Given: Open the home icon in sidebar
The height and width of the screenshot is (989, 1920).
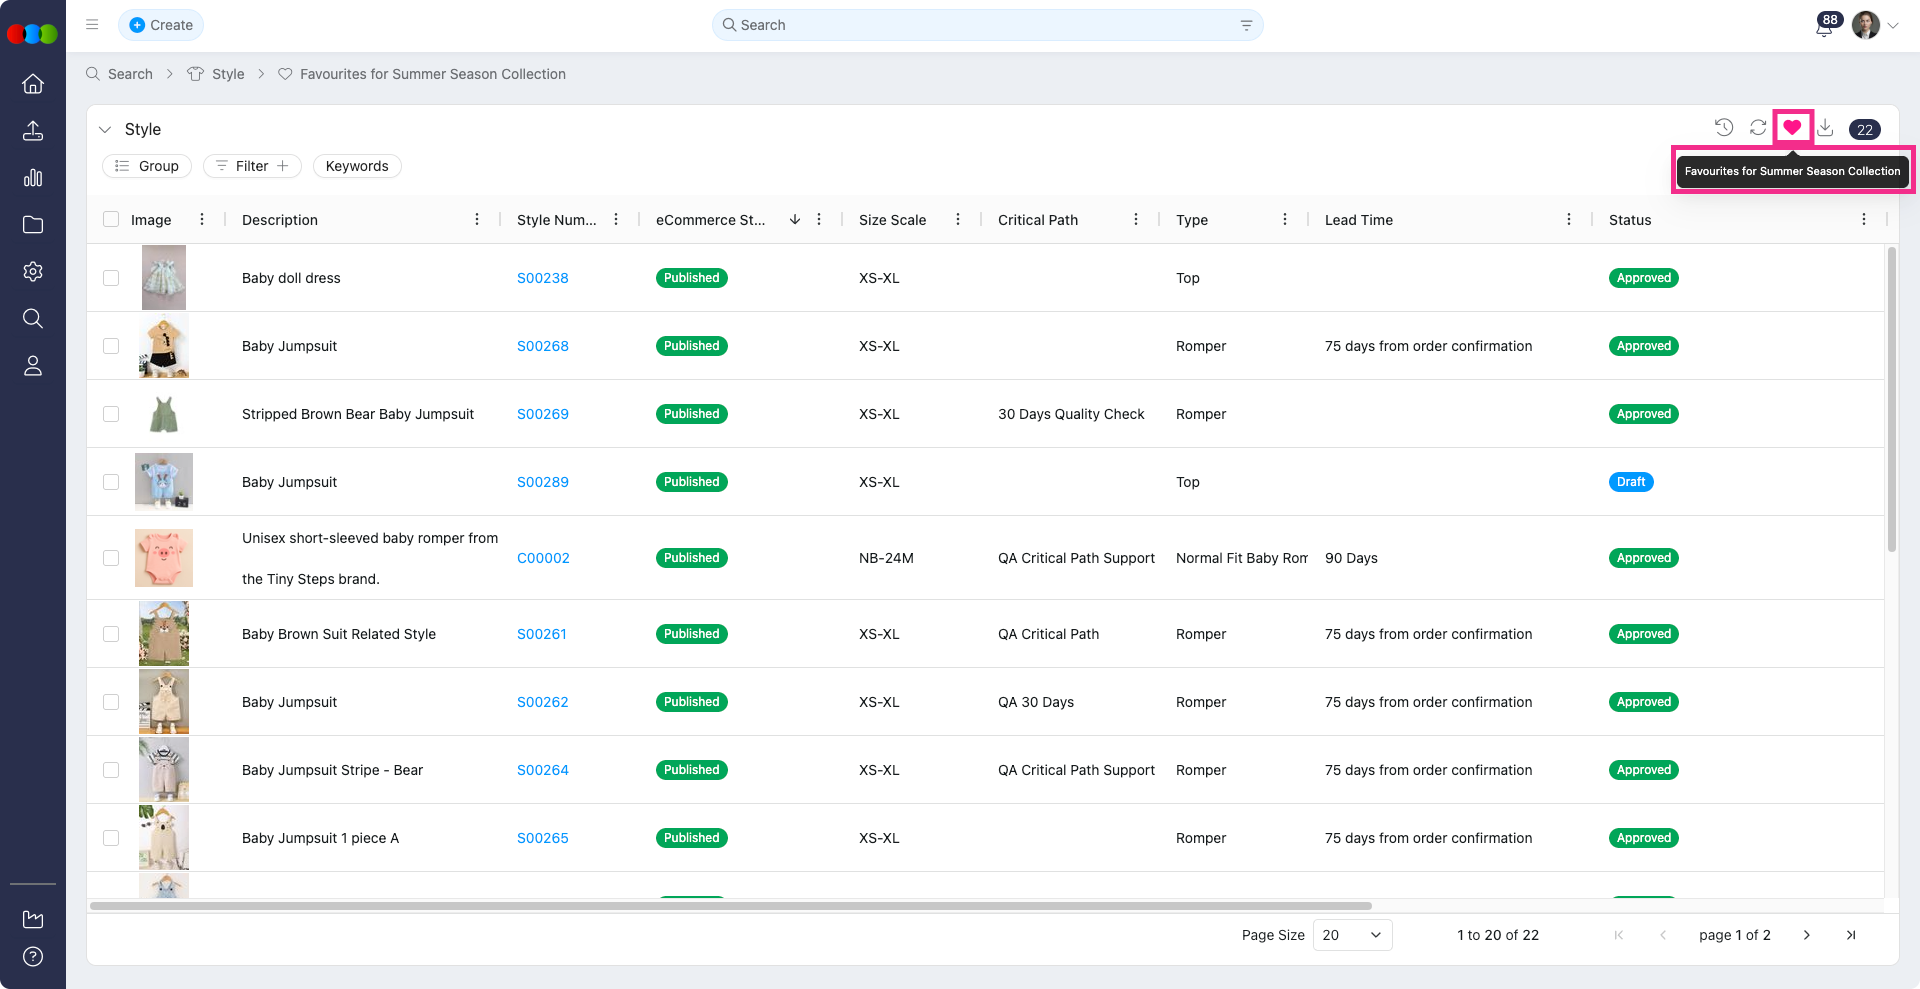Looking at the screenshot, I should 33,84.
